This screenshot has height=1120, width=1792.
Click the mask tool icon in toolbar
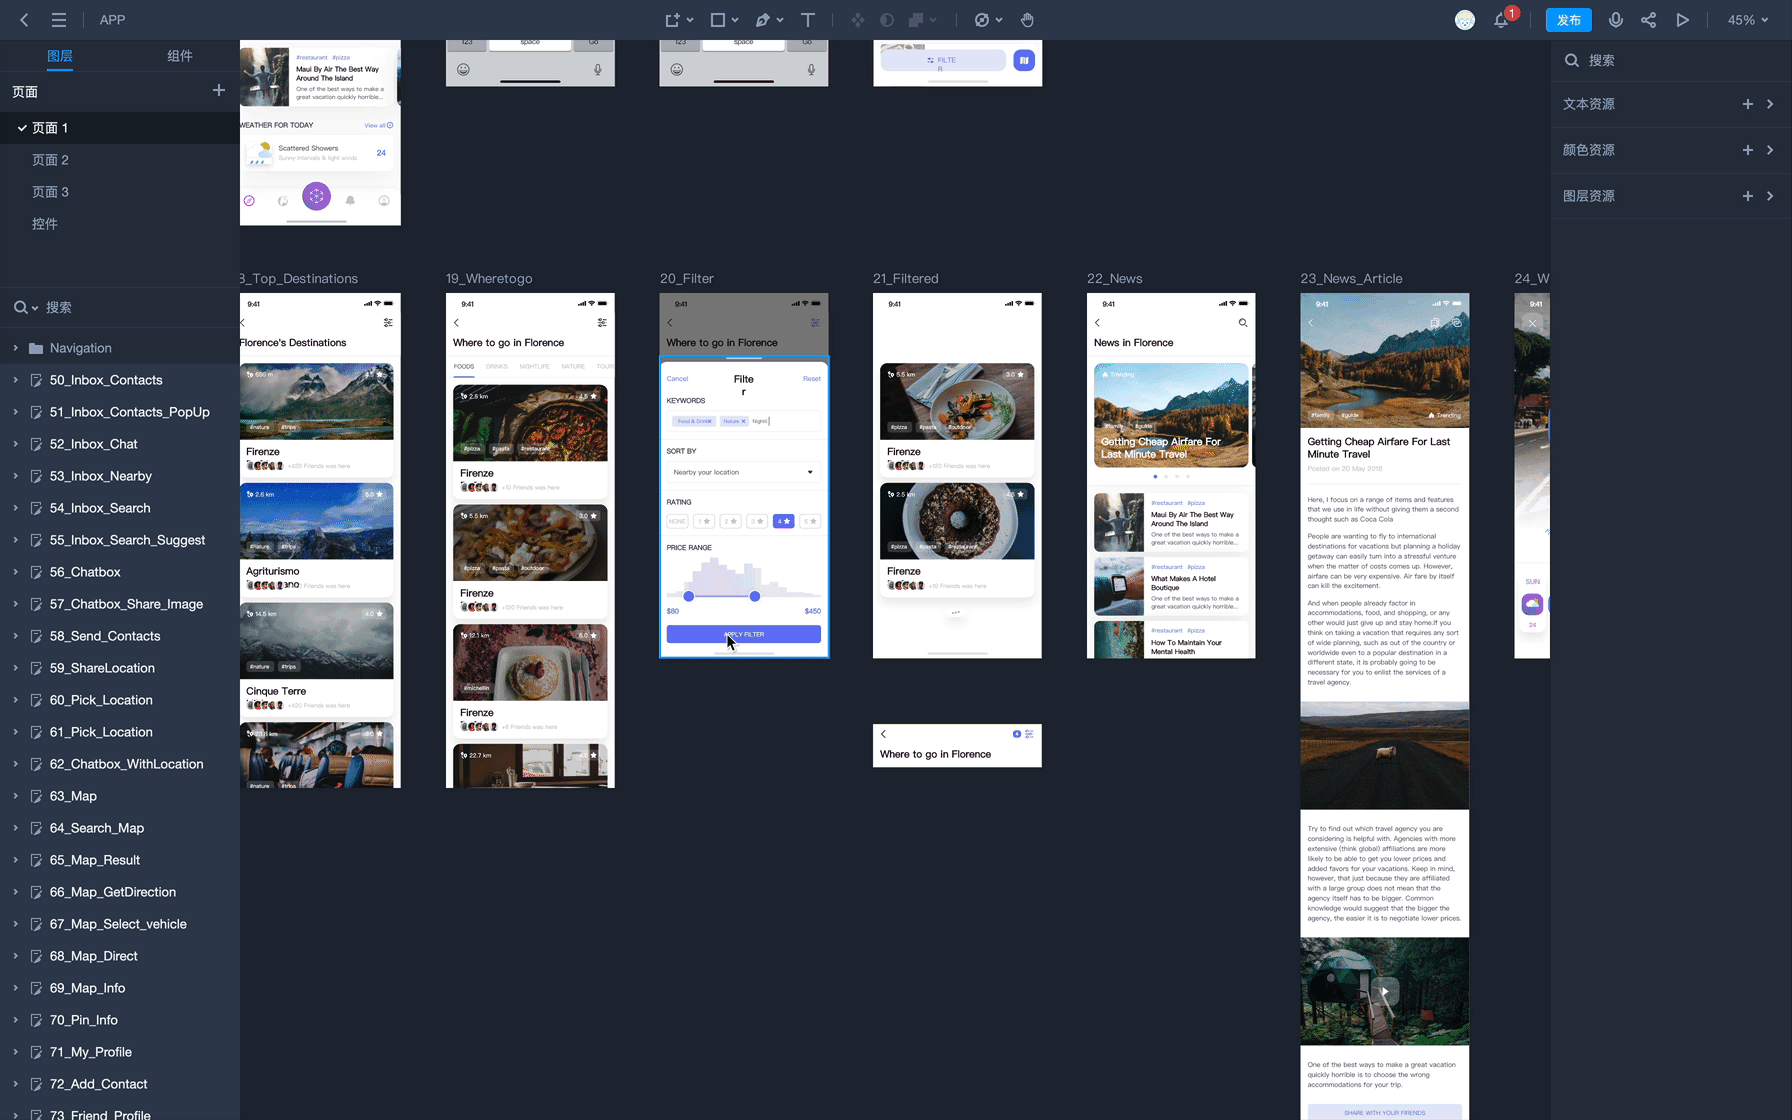(x=887, y=20)
